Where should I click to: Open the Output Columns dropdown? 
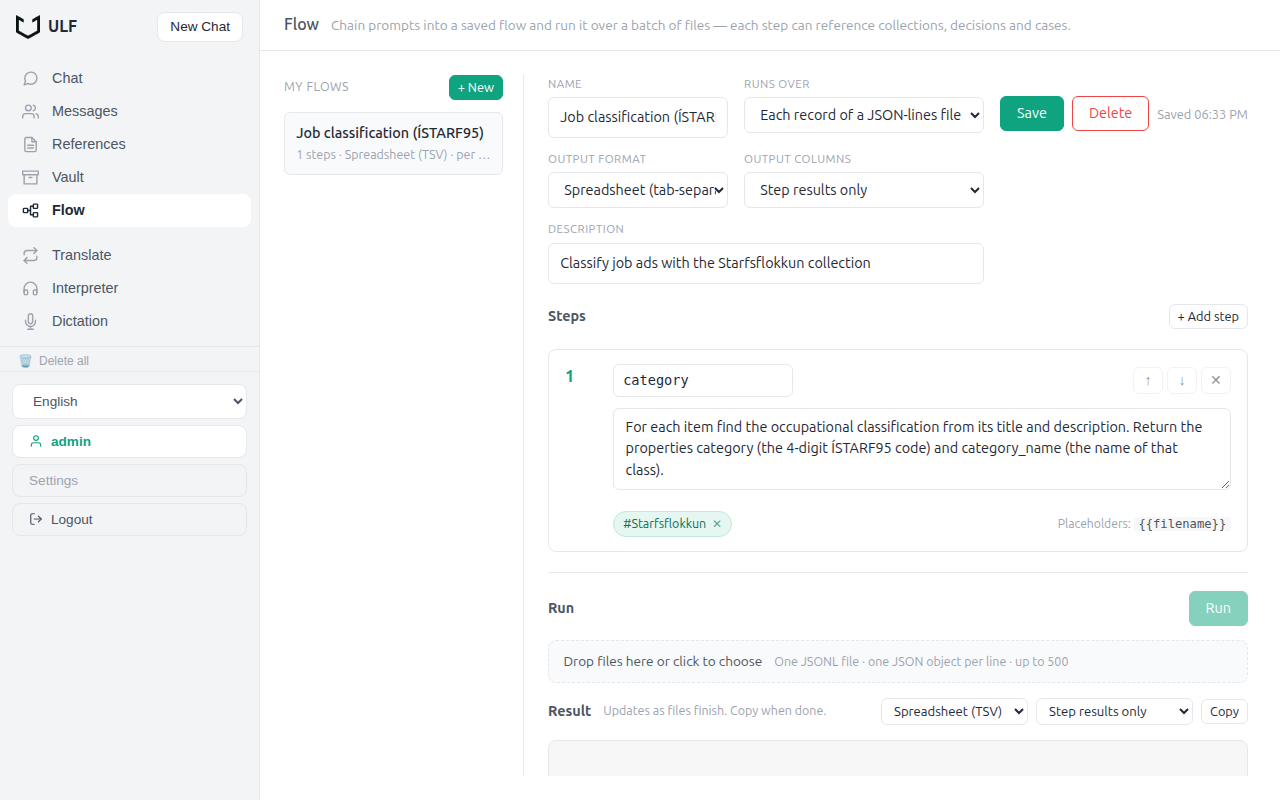[x=864, y=190]
